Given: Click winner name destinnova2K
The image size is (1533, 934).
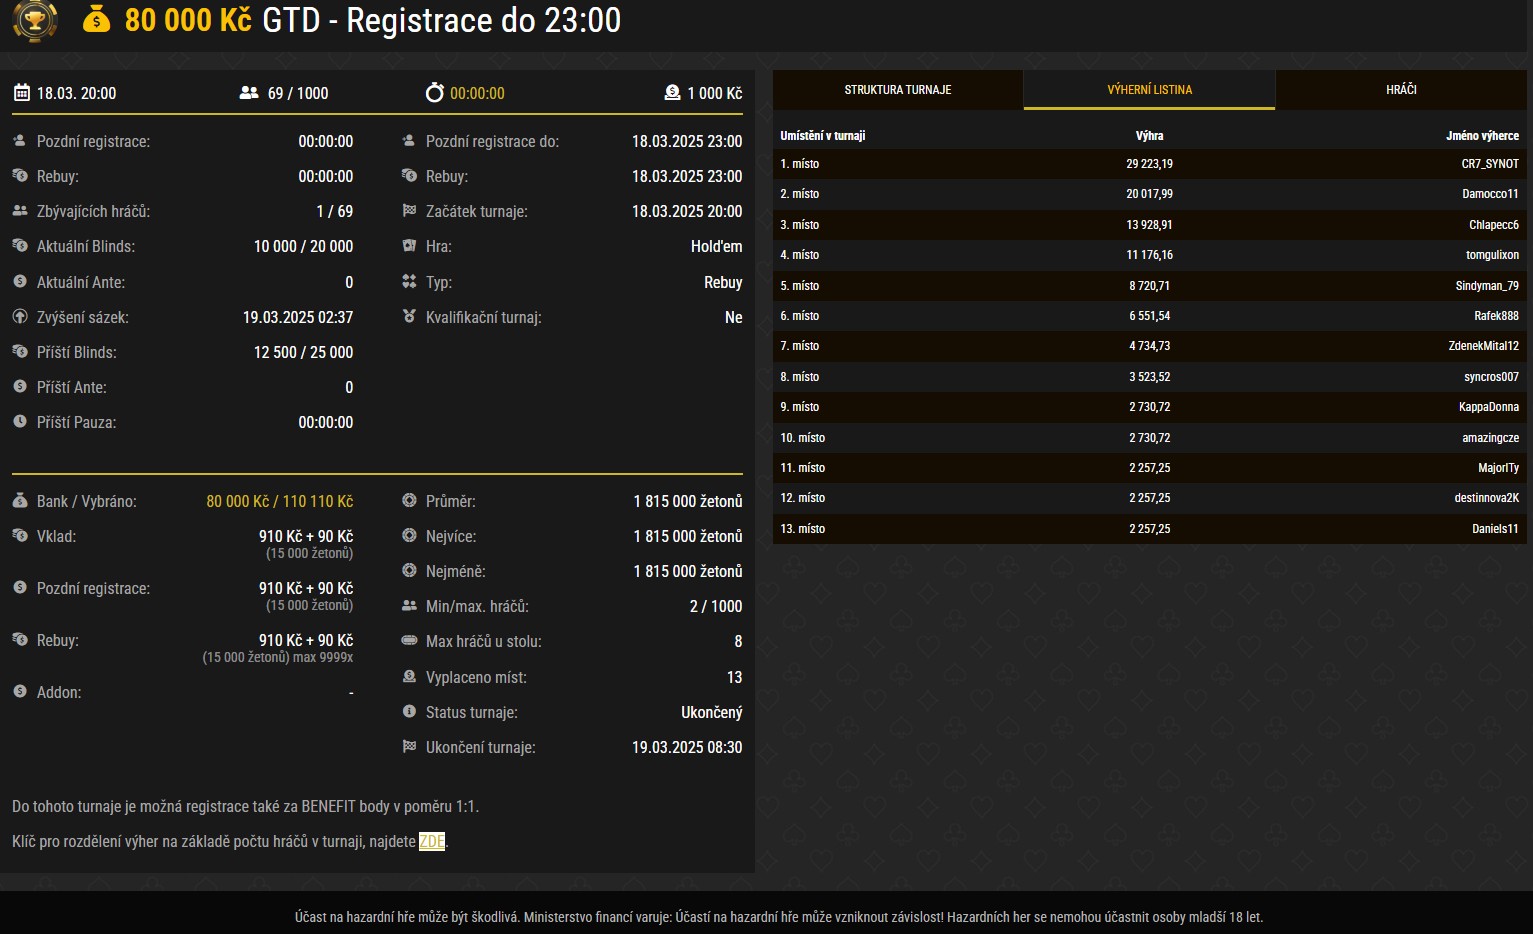Looking at the screenshot, I should pos(1487,498).
